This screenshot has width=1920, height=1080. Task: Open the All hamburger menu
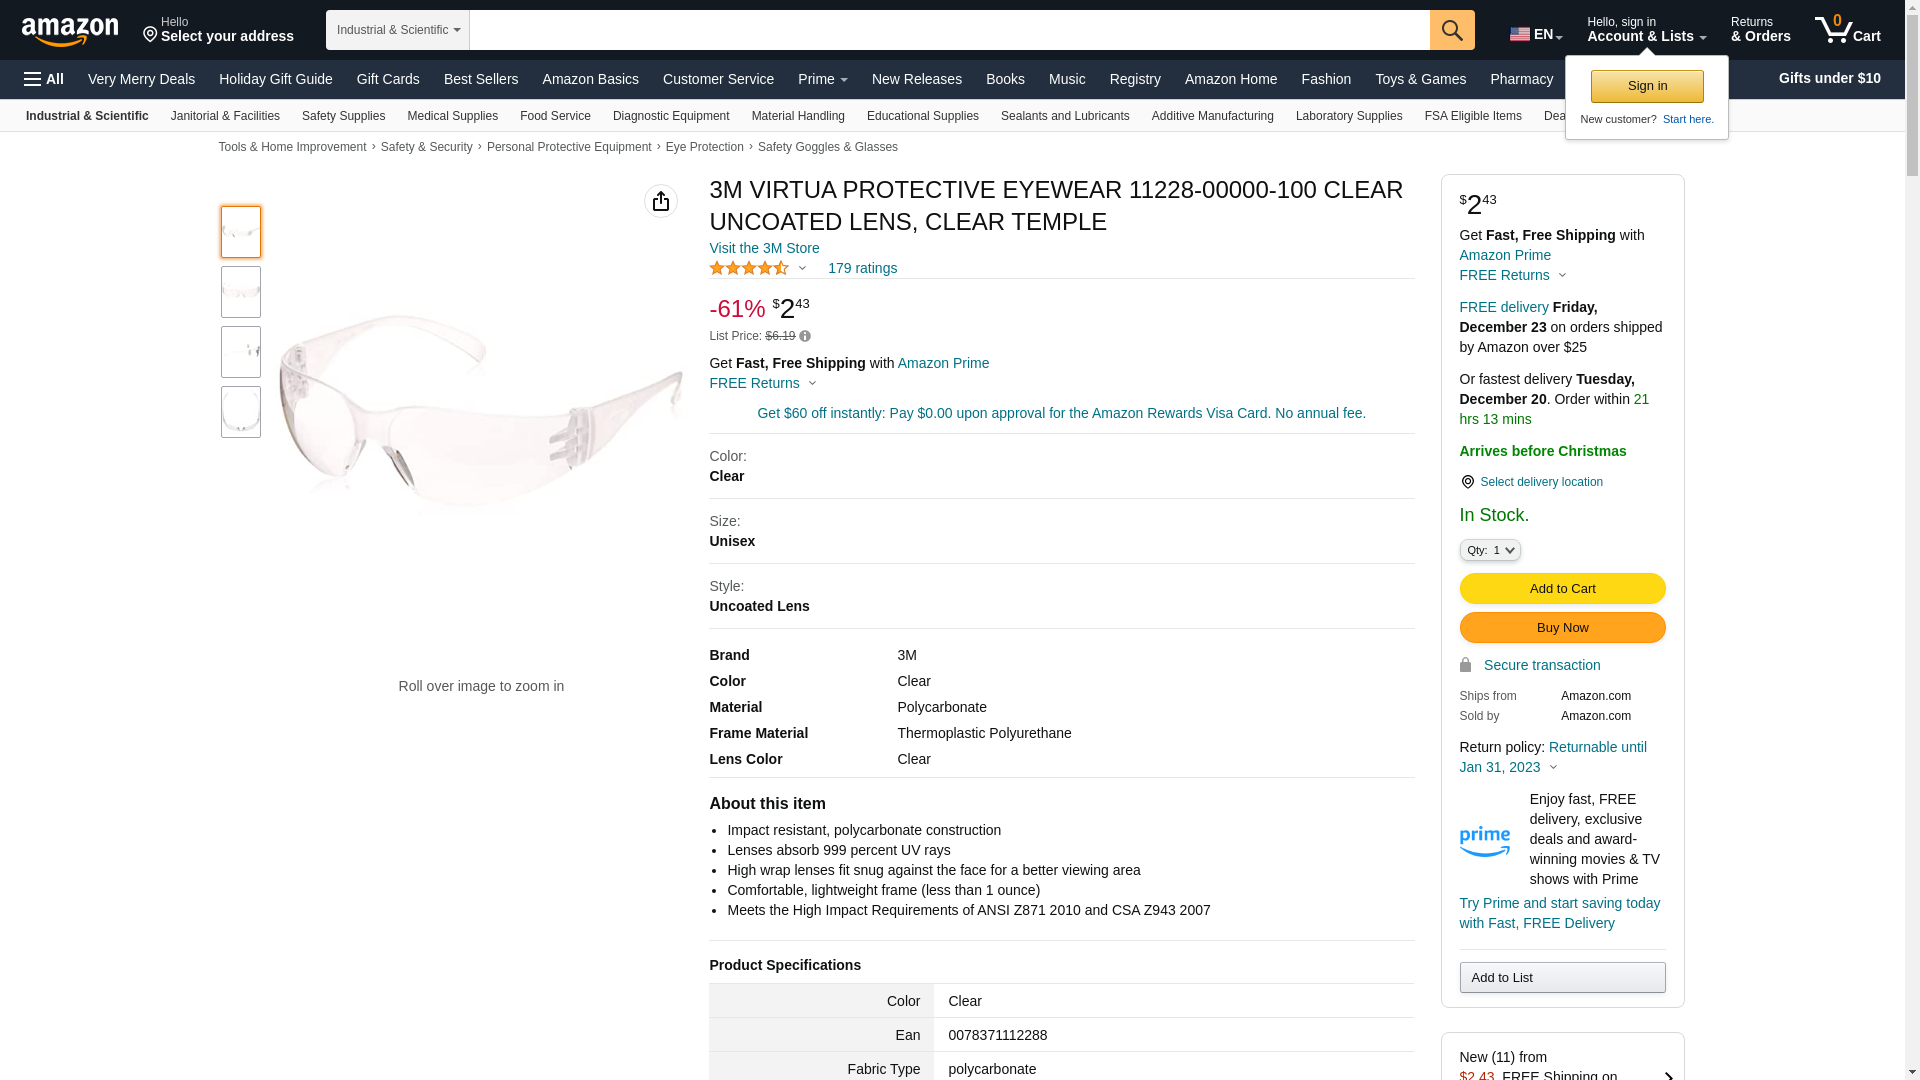coord(44,79)
